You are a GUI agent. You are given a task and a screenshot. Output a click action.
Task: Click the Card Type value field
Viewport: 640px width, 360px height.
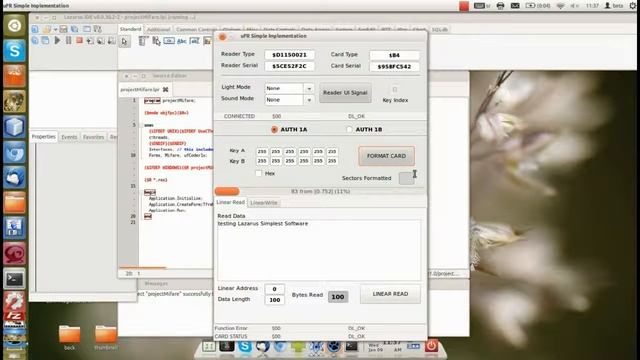[394, 55]
